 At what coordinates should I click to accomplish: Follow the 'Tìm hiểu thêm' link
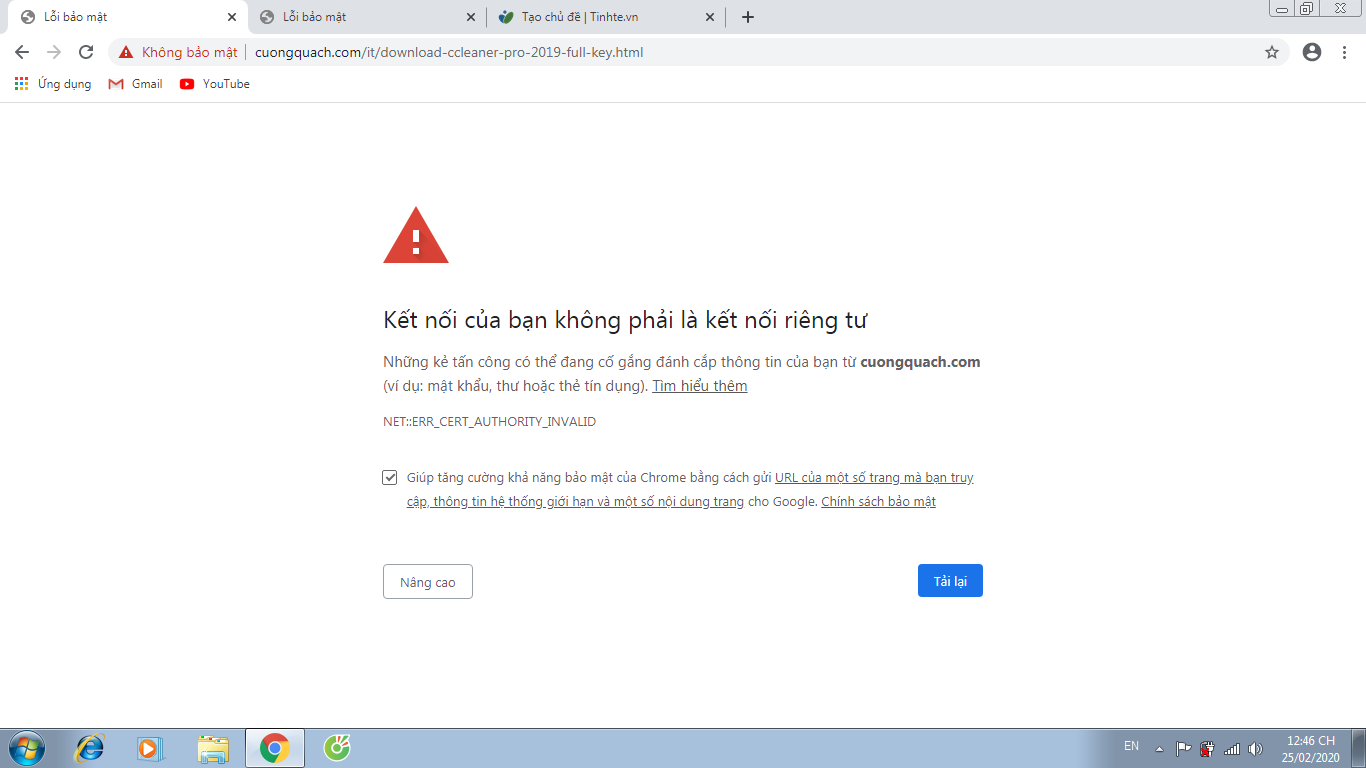[700, 386]
